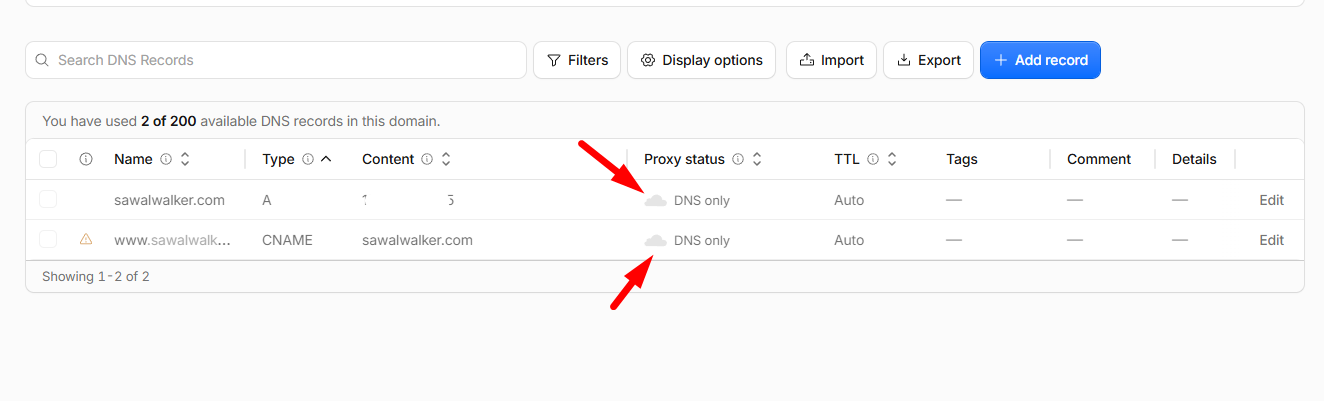Screen dimensions: 1324x401
Task: Check the box for the sawalwalker.com A record
Action: click(48, 199)
